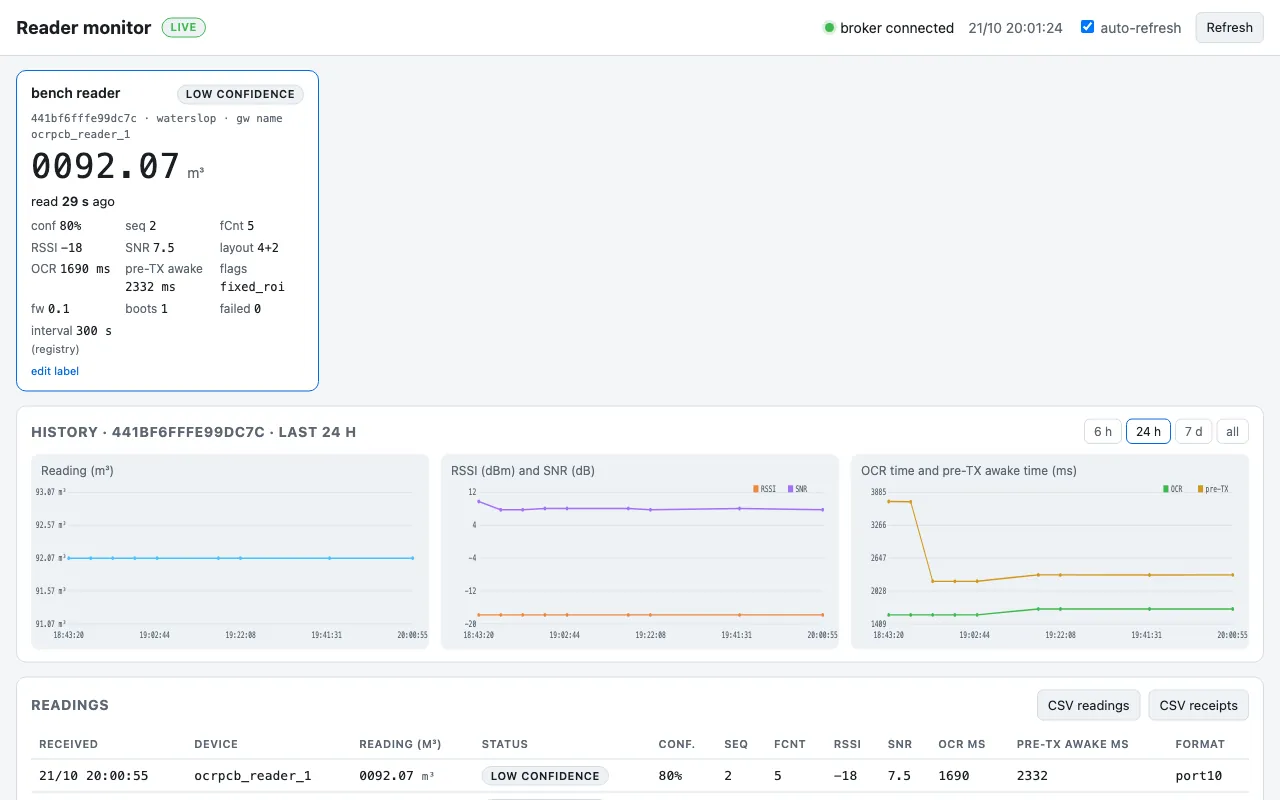Image resolution: width=1280 pixels, height=800 pixels.
Task: Click the FCNT column header
Action: (x=790, y=744)
